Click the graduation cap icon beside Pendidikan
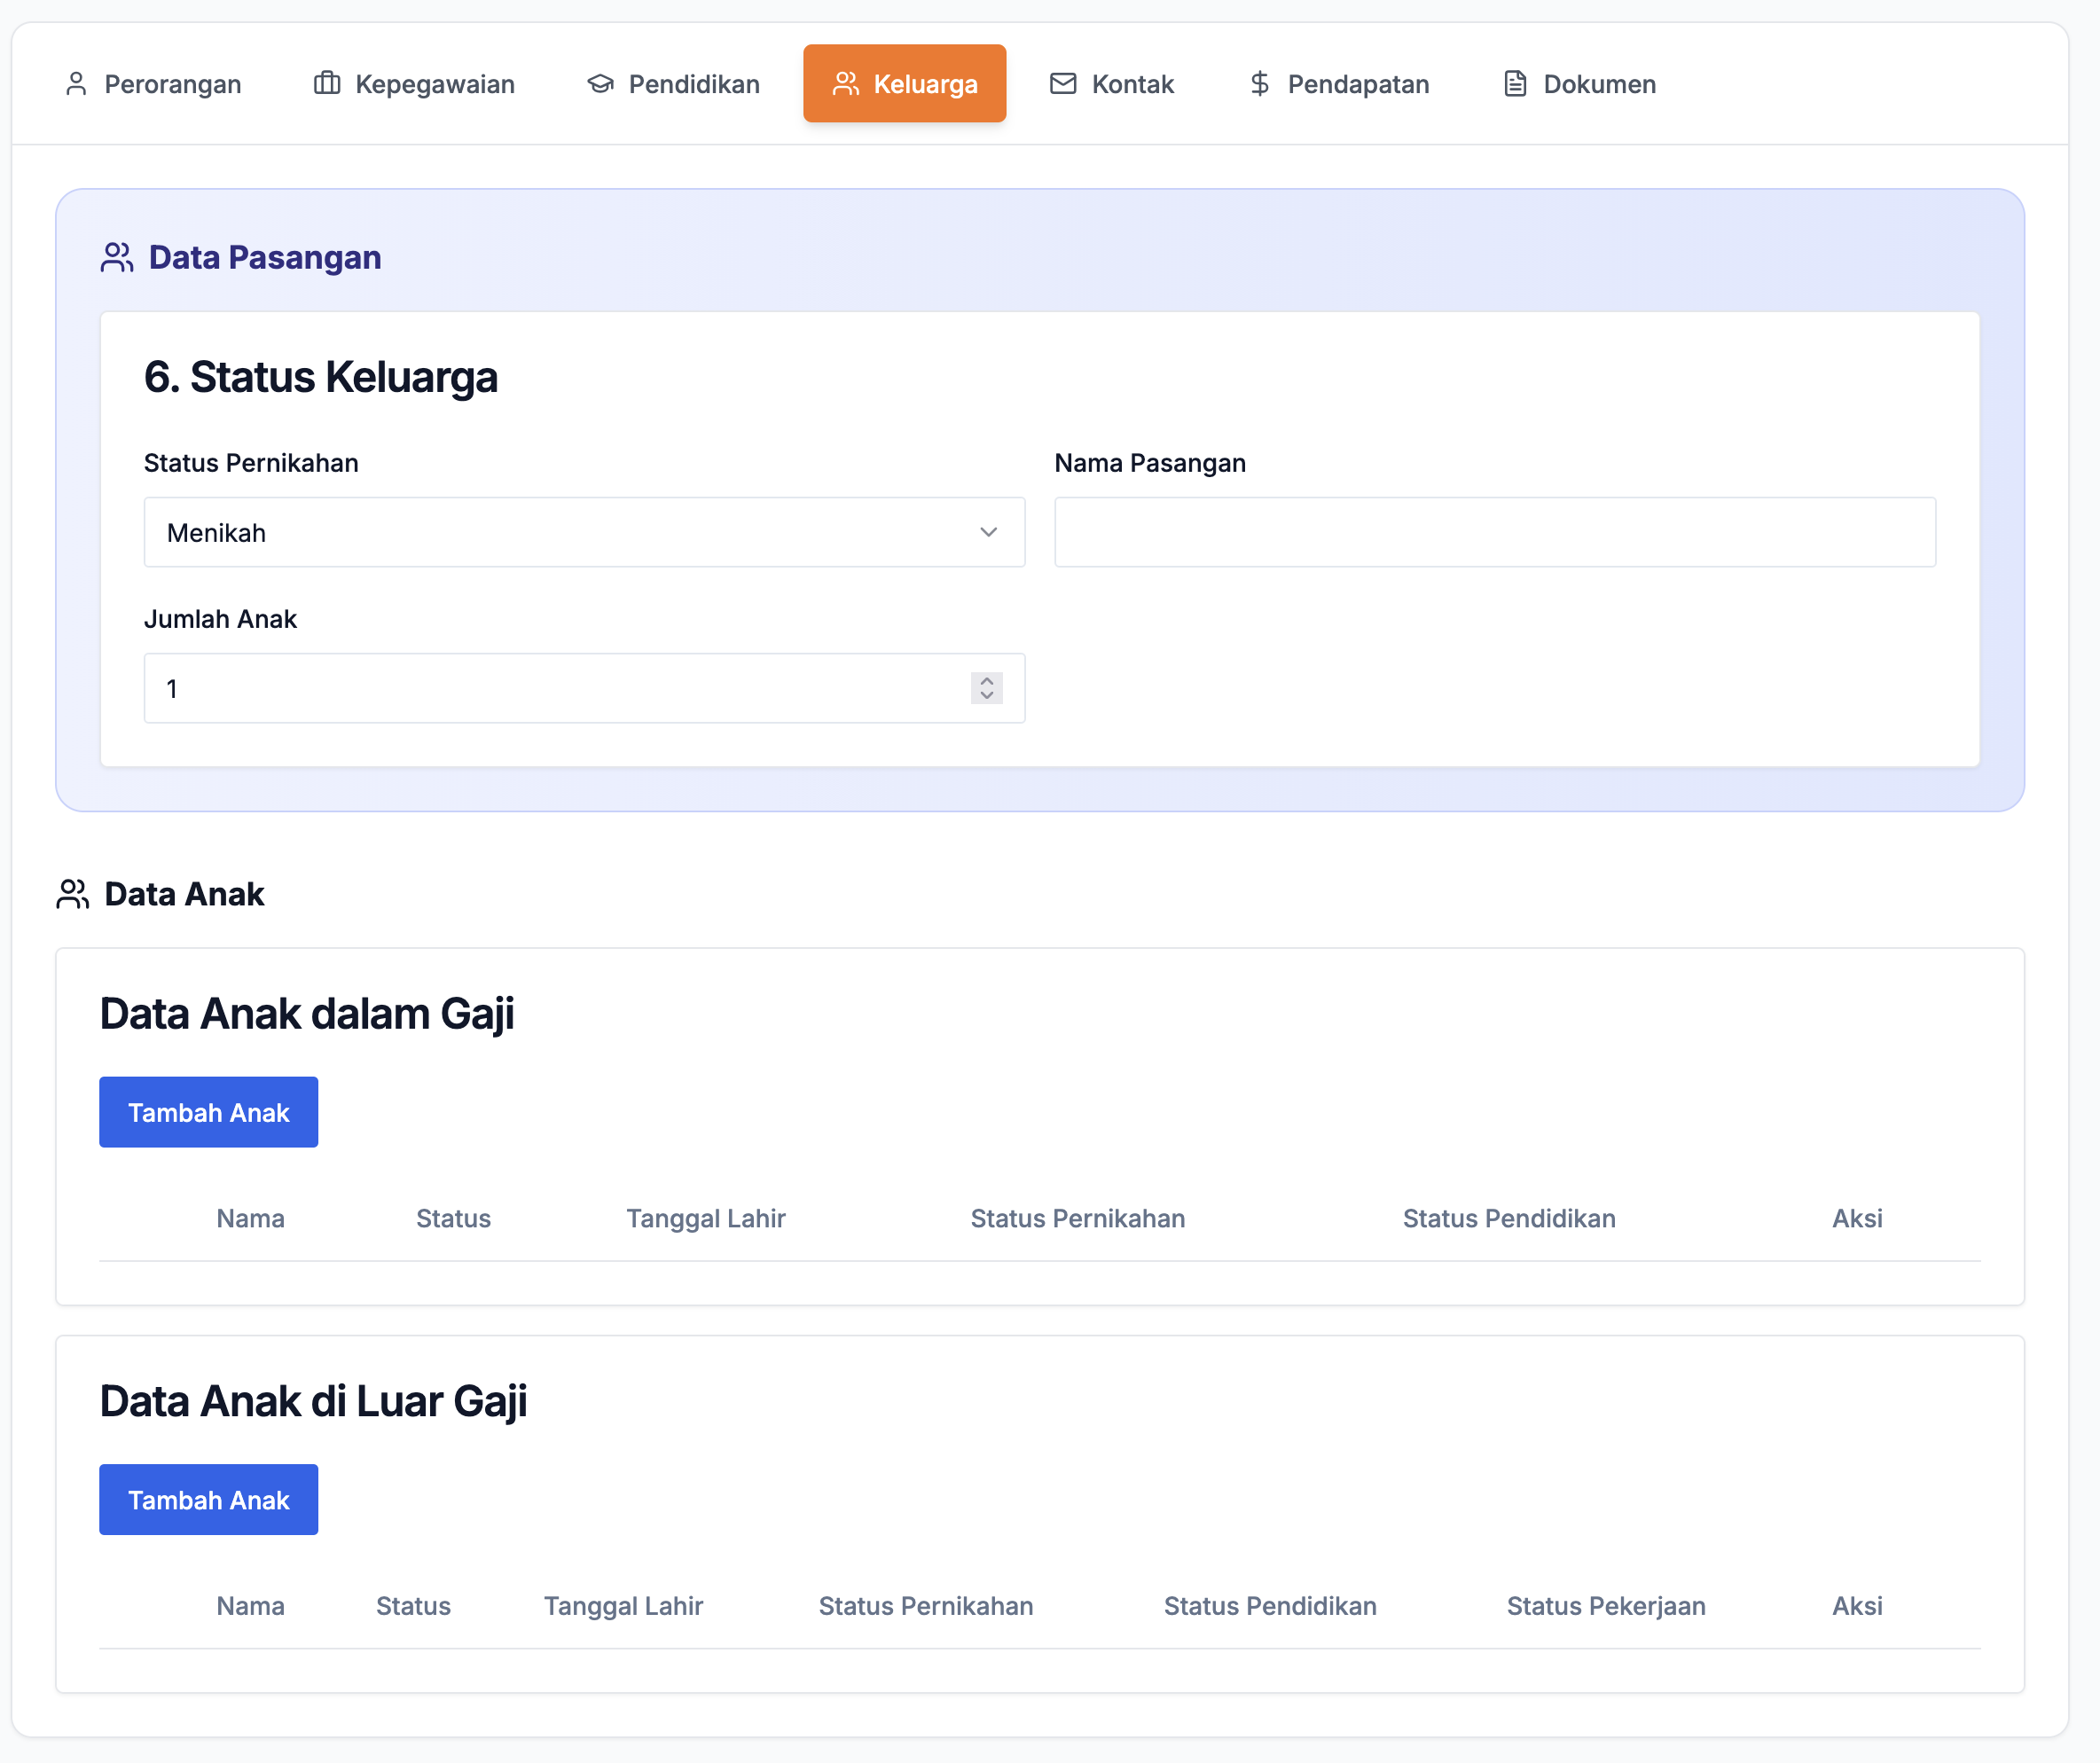The image size is (2100, 1763). pos(600,84)
